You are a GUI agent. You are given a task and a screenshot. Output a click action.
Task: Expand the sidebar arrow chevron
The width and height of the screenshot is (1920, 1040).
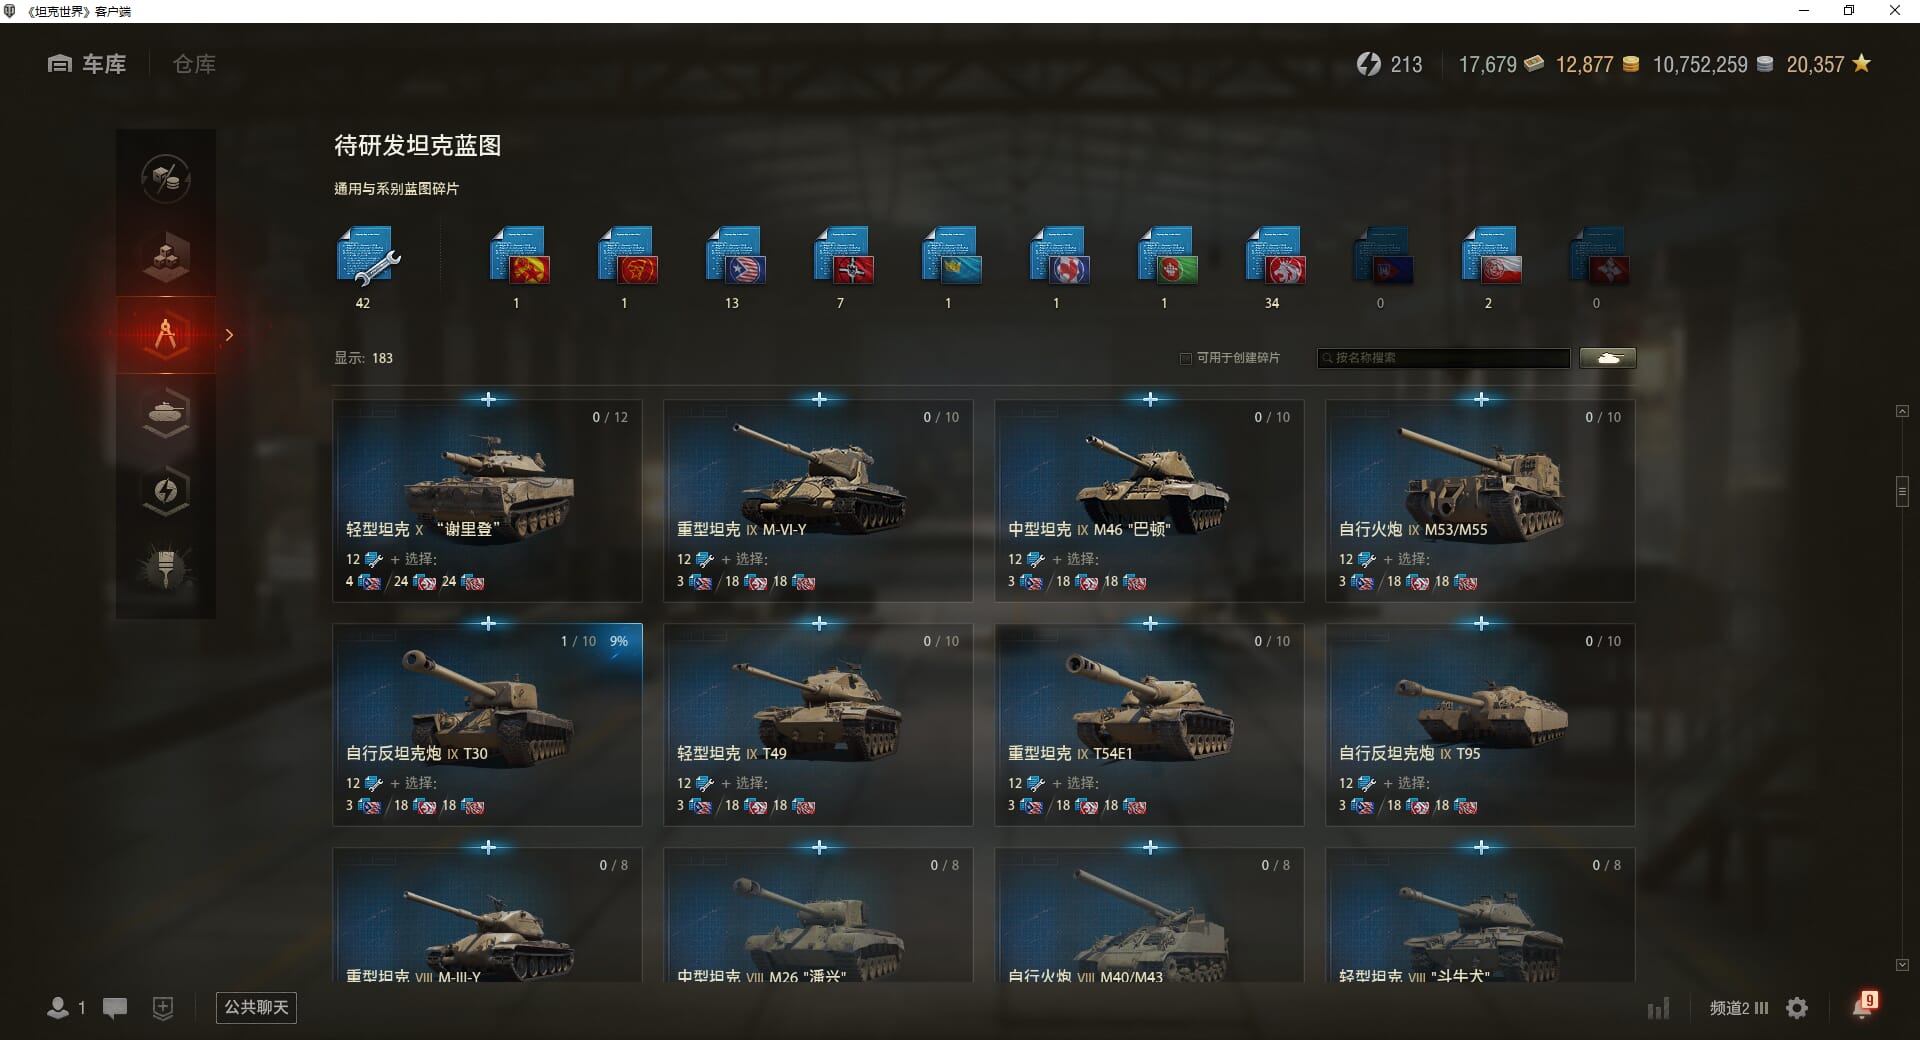229,335
